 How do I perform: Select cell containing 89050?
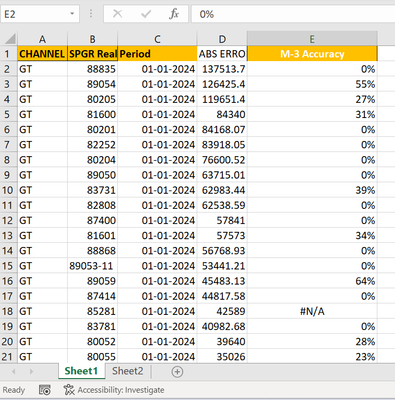93,175
